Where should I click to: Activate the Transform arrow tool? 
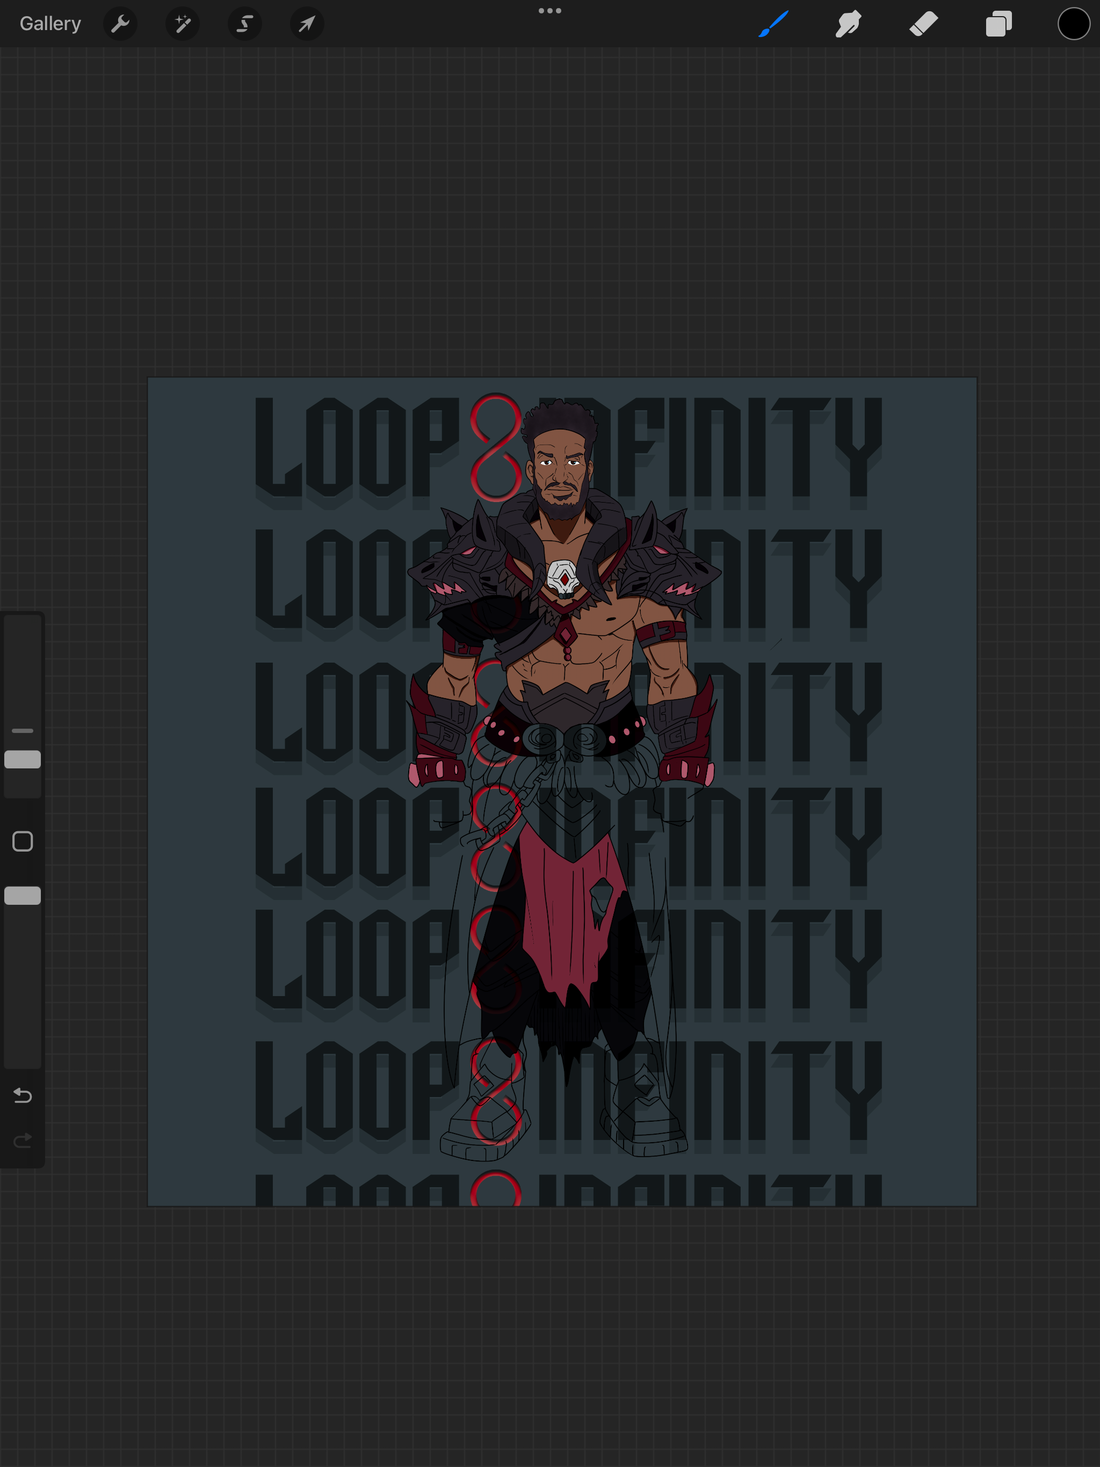306,24
